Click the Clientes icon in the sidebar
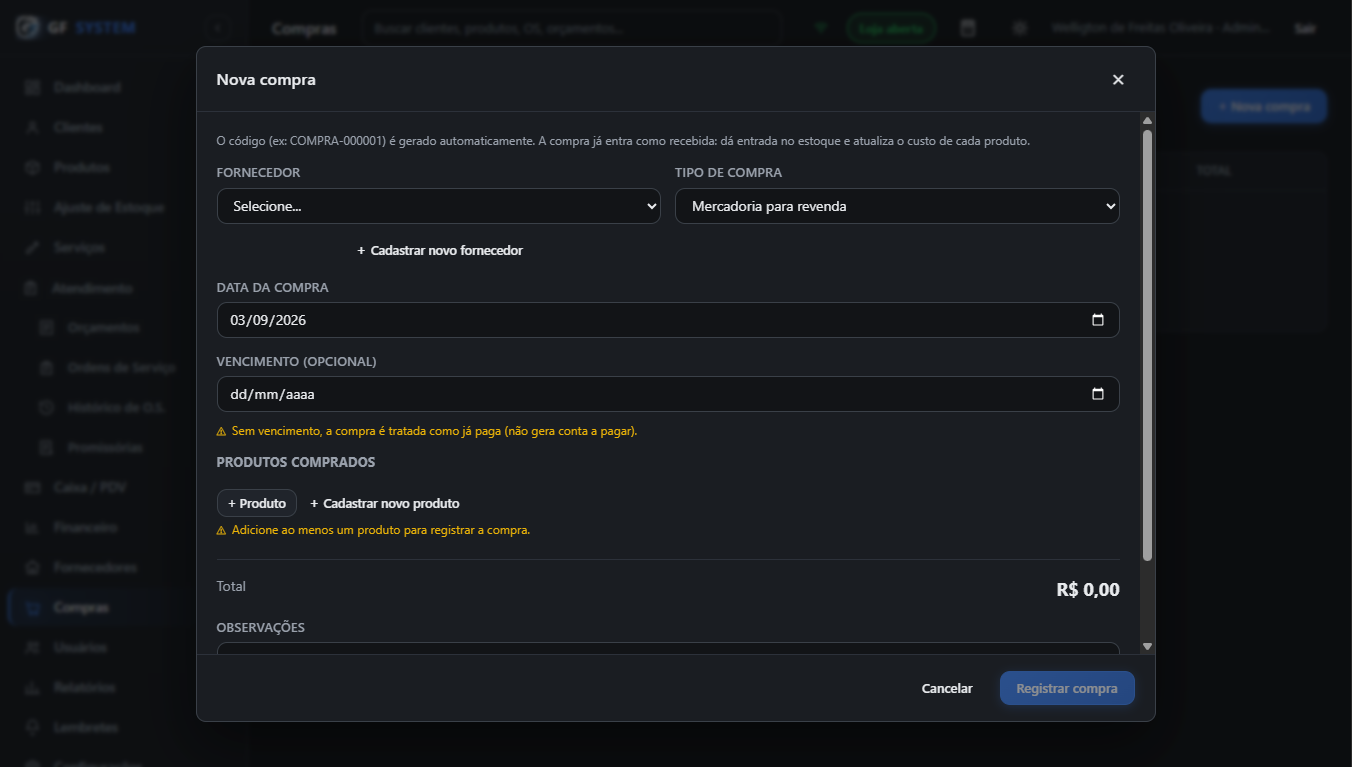The height and width of the screenshot is (767, 1352). [x=32, y=128]
